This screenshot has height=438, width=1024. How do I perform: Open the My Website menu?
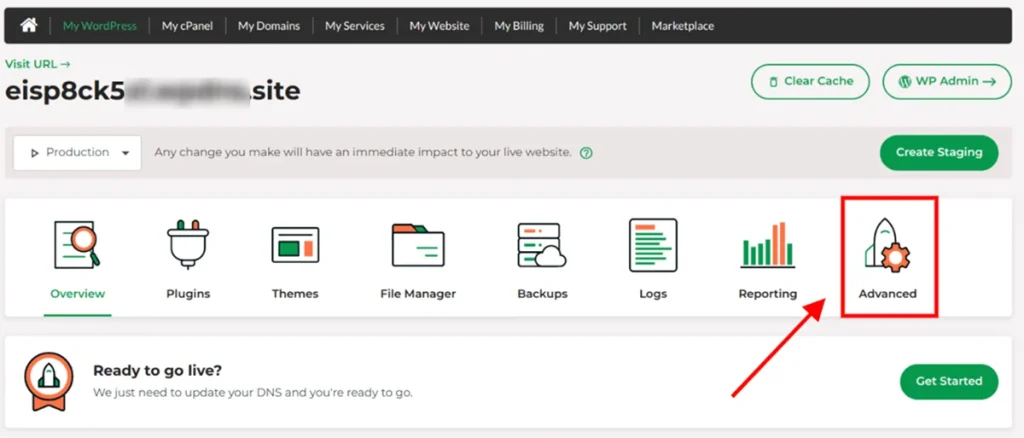click(x=440, y=26)
